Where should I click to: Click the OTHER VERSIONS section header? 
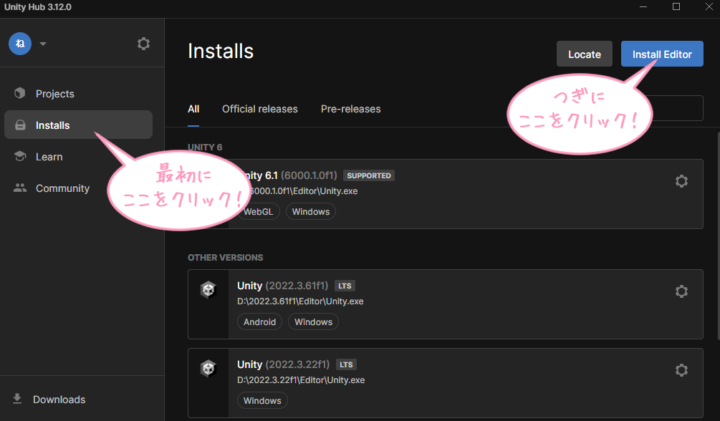(x=225, y=258)
